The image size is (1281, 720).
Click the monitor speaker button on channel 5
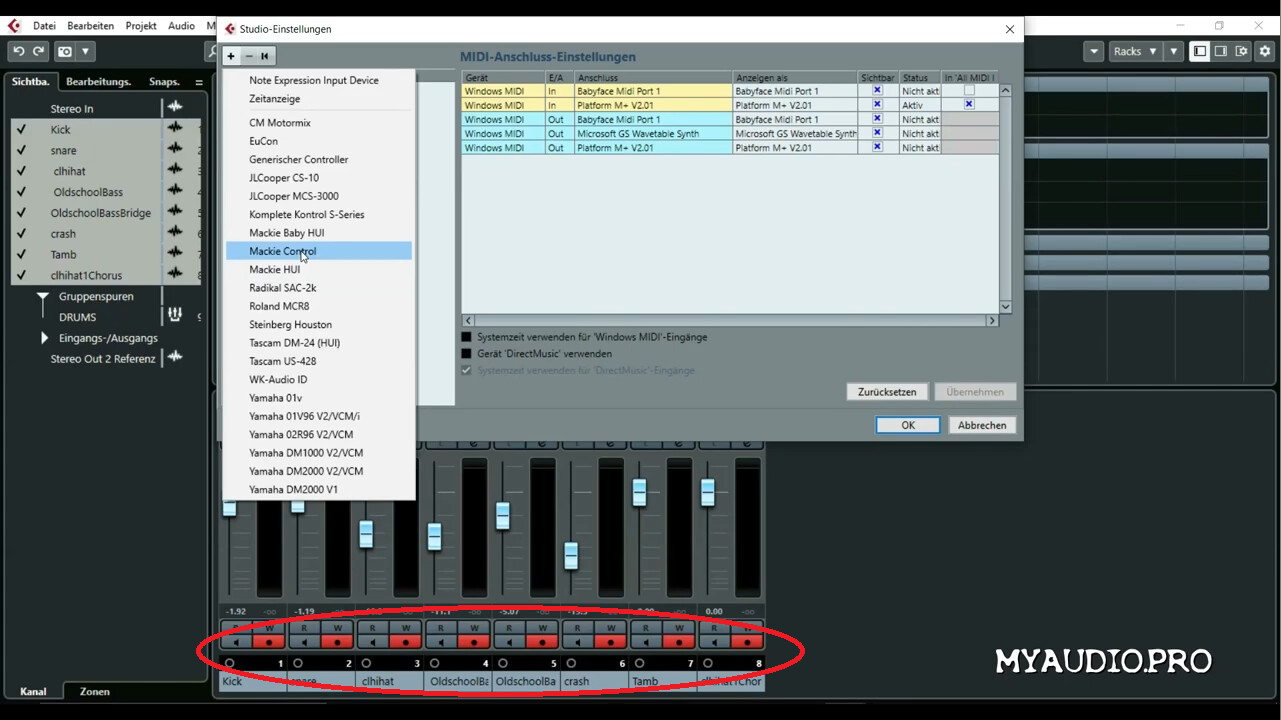[x=509, y=642]
